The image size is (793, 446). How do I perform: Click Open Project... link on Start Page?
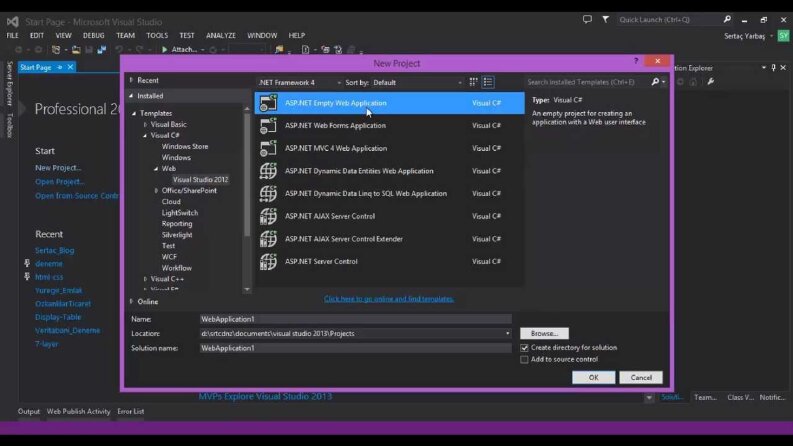coord(59,182)
